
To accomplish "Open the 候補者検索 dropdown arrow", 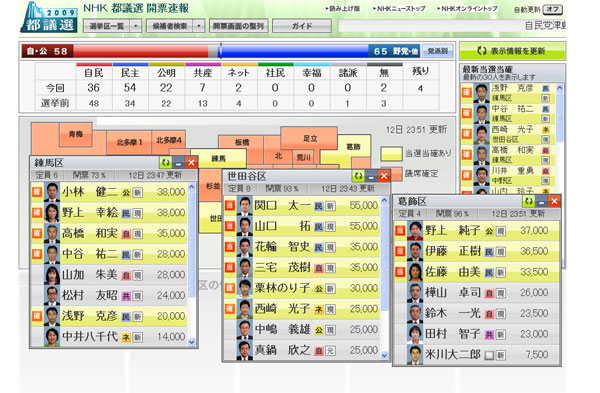I will (x=199, y=26).
